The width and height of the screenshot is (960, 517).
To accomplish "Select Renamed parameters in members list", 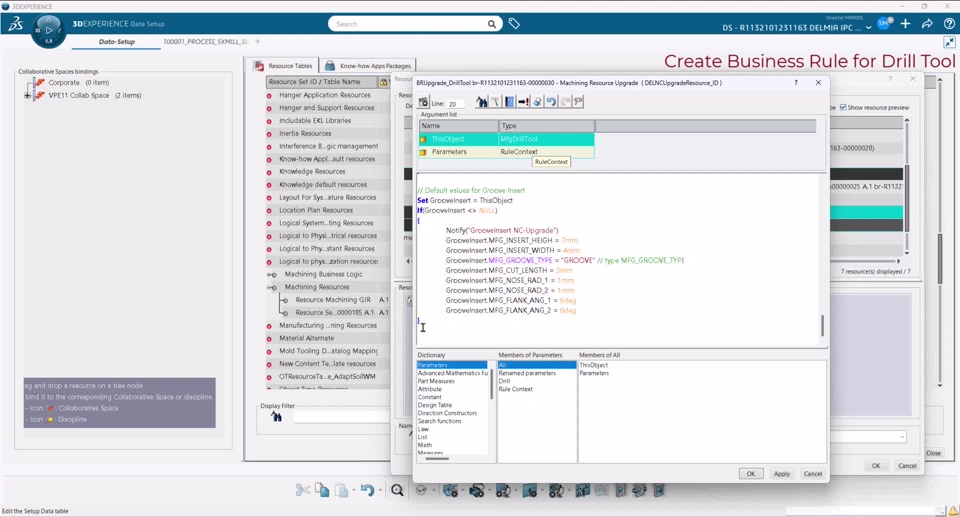I will (x=527, y=373).
